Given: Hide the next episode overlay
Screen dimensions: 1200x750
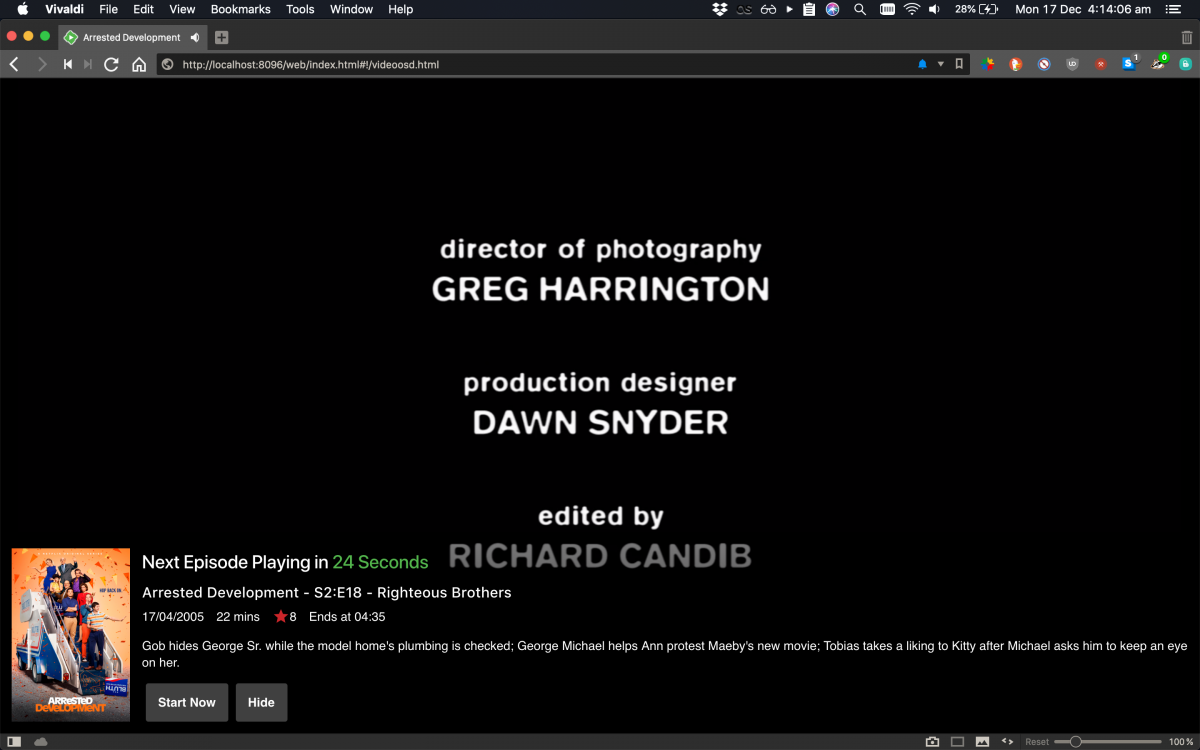Looking at the screenshot, I should pyautogui.click(x=262, y=702).
